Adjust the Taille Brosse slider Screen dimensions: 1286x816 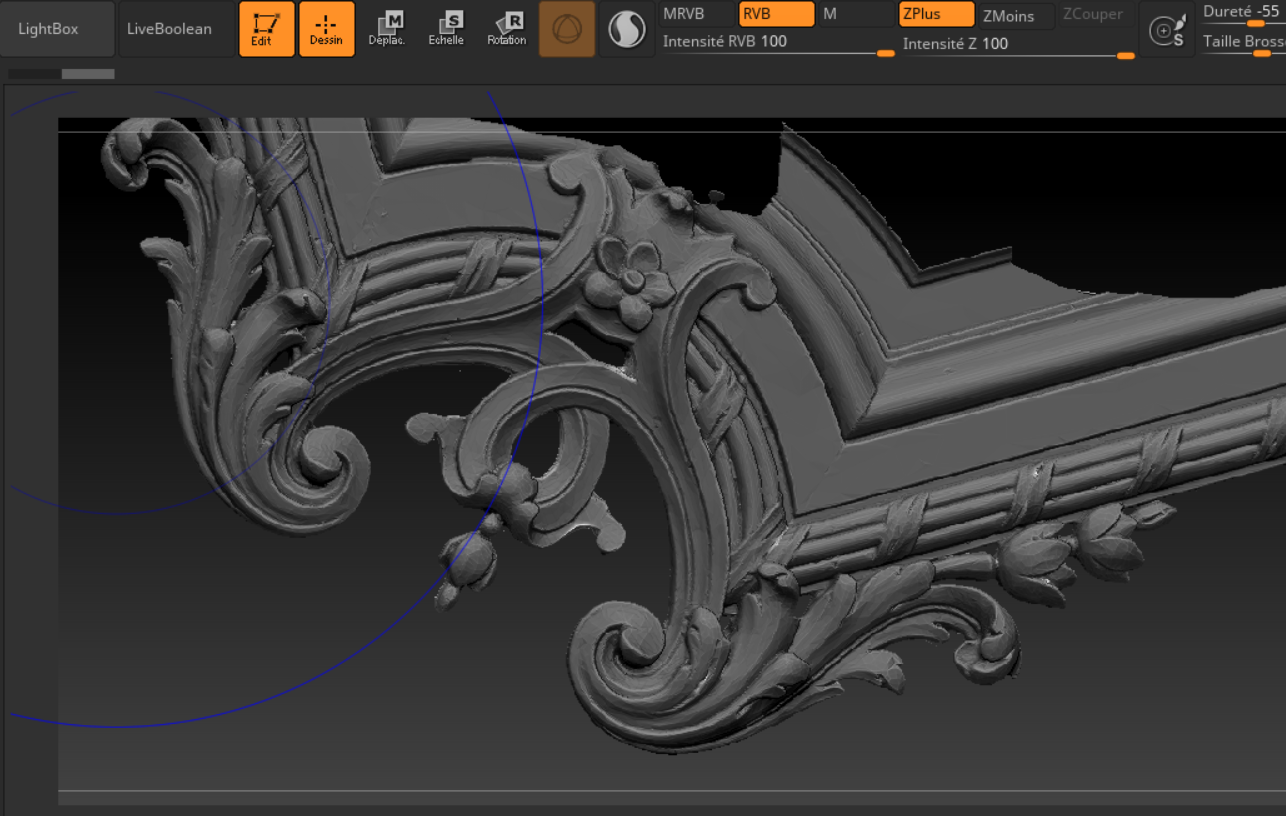pyautogui.click(x=1243, y=44)
